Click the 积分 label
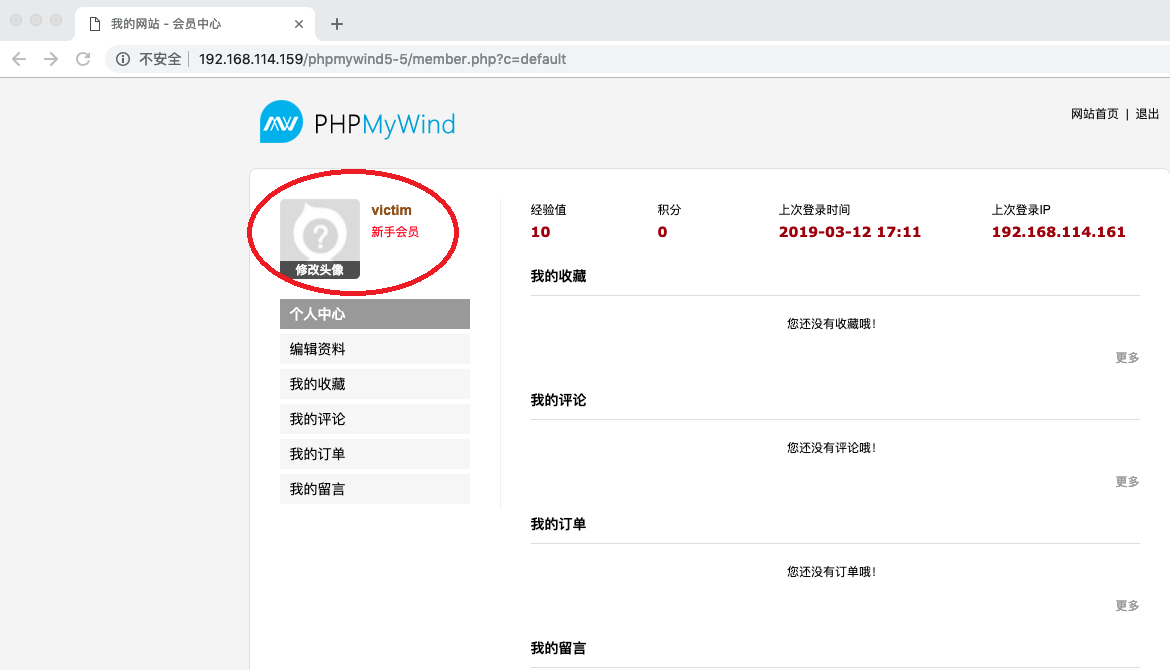The image size is (1170, 670). 669,210
